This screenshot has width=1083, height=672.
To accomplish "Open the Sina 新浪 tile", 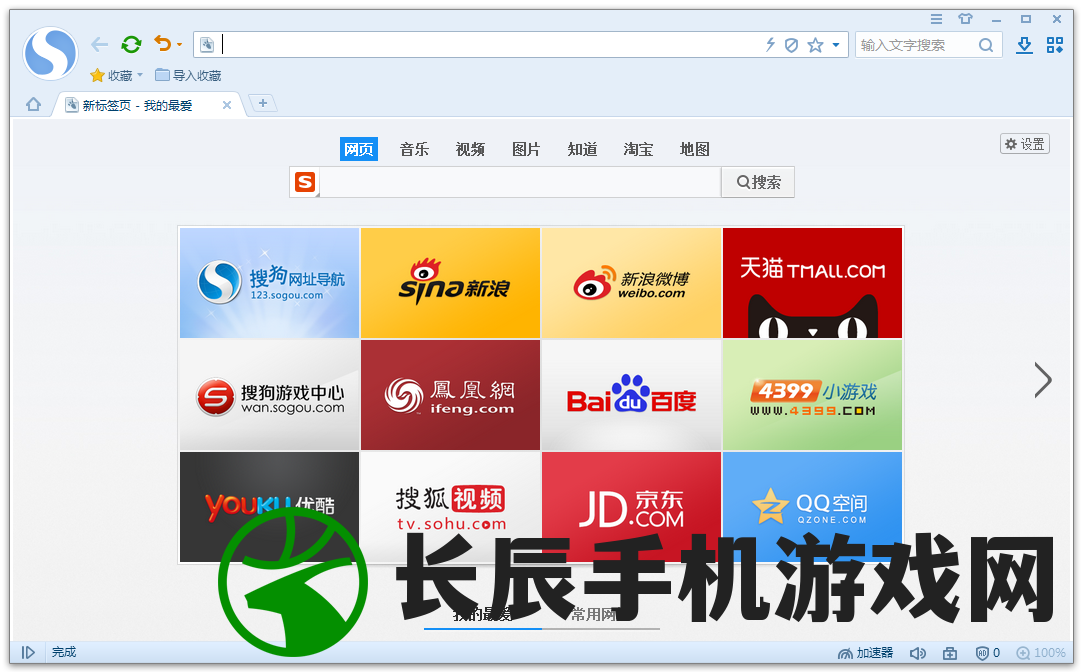I will click(450, 282).
